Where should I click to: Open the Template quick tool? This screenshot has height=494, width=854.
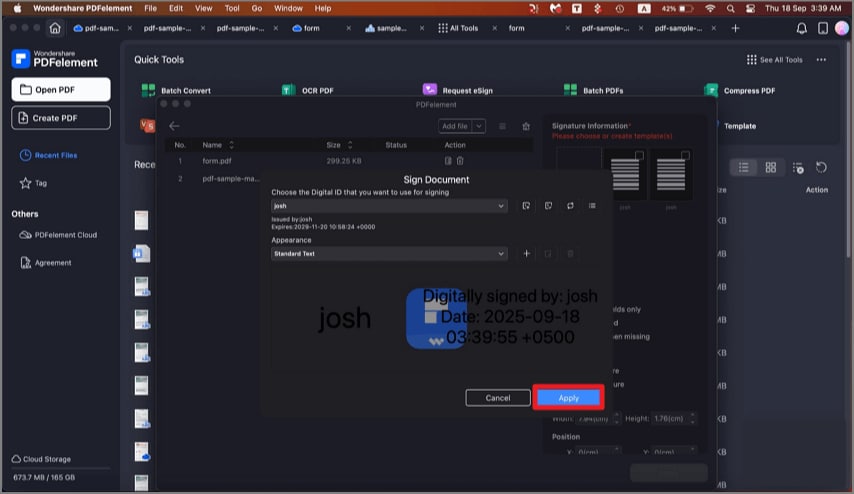739,126
